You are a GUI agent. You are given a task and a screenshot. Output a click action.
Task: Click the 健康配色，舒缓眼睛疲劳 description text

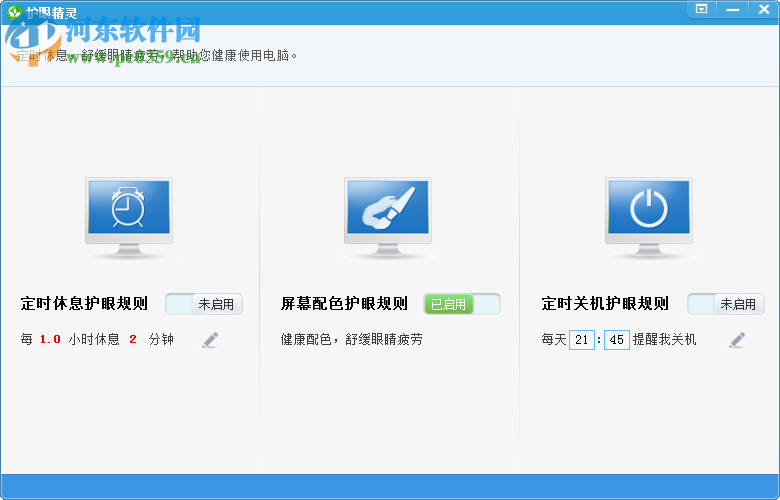pos(352,339)
